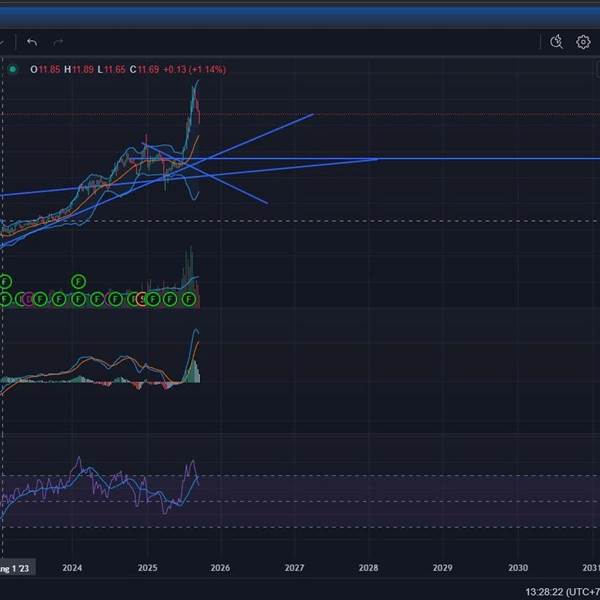Open the chart settings gear
Viewport: 600px width, 600px height.
[x=583, y=42]
